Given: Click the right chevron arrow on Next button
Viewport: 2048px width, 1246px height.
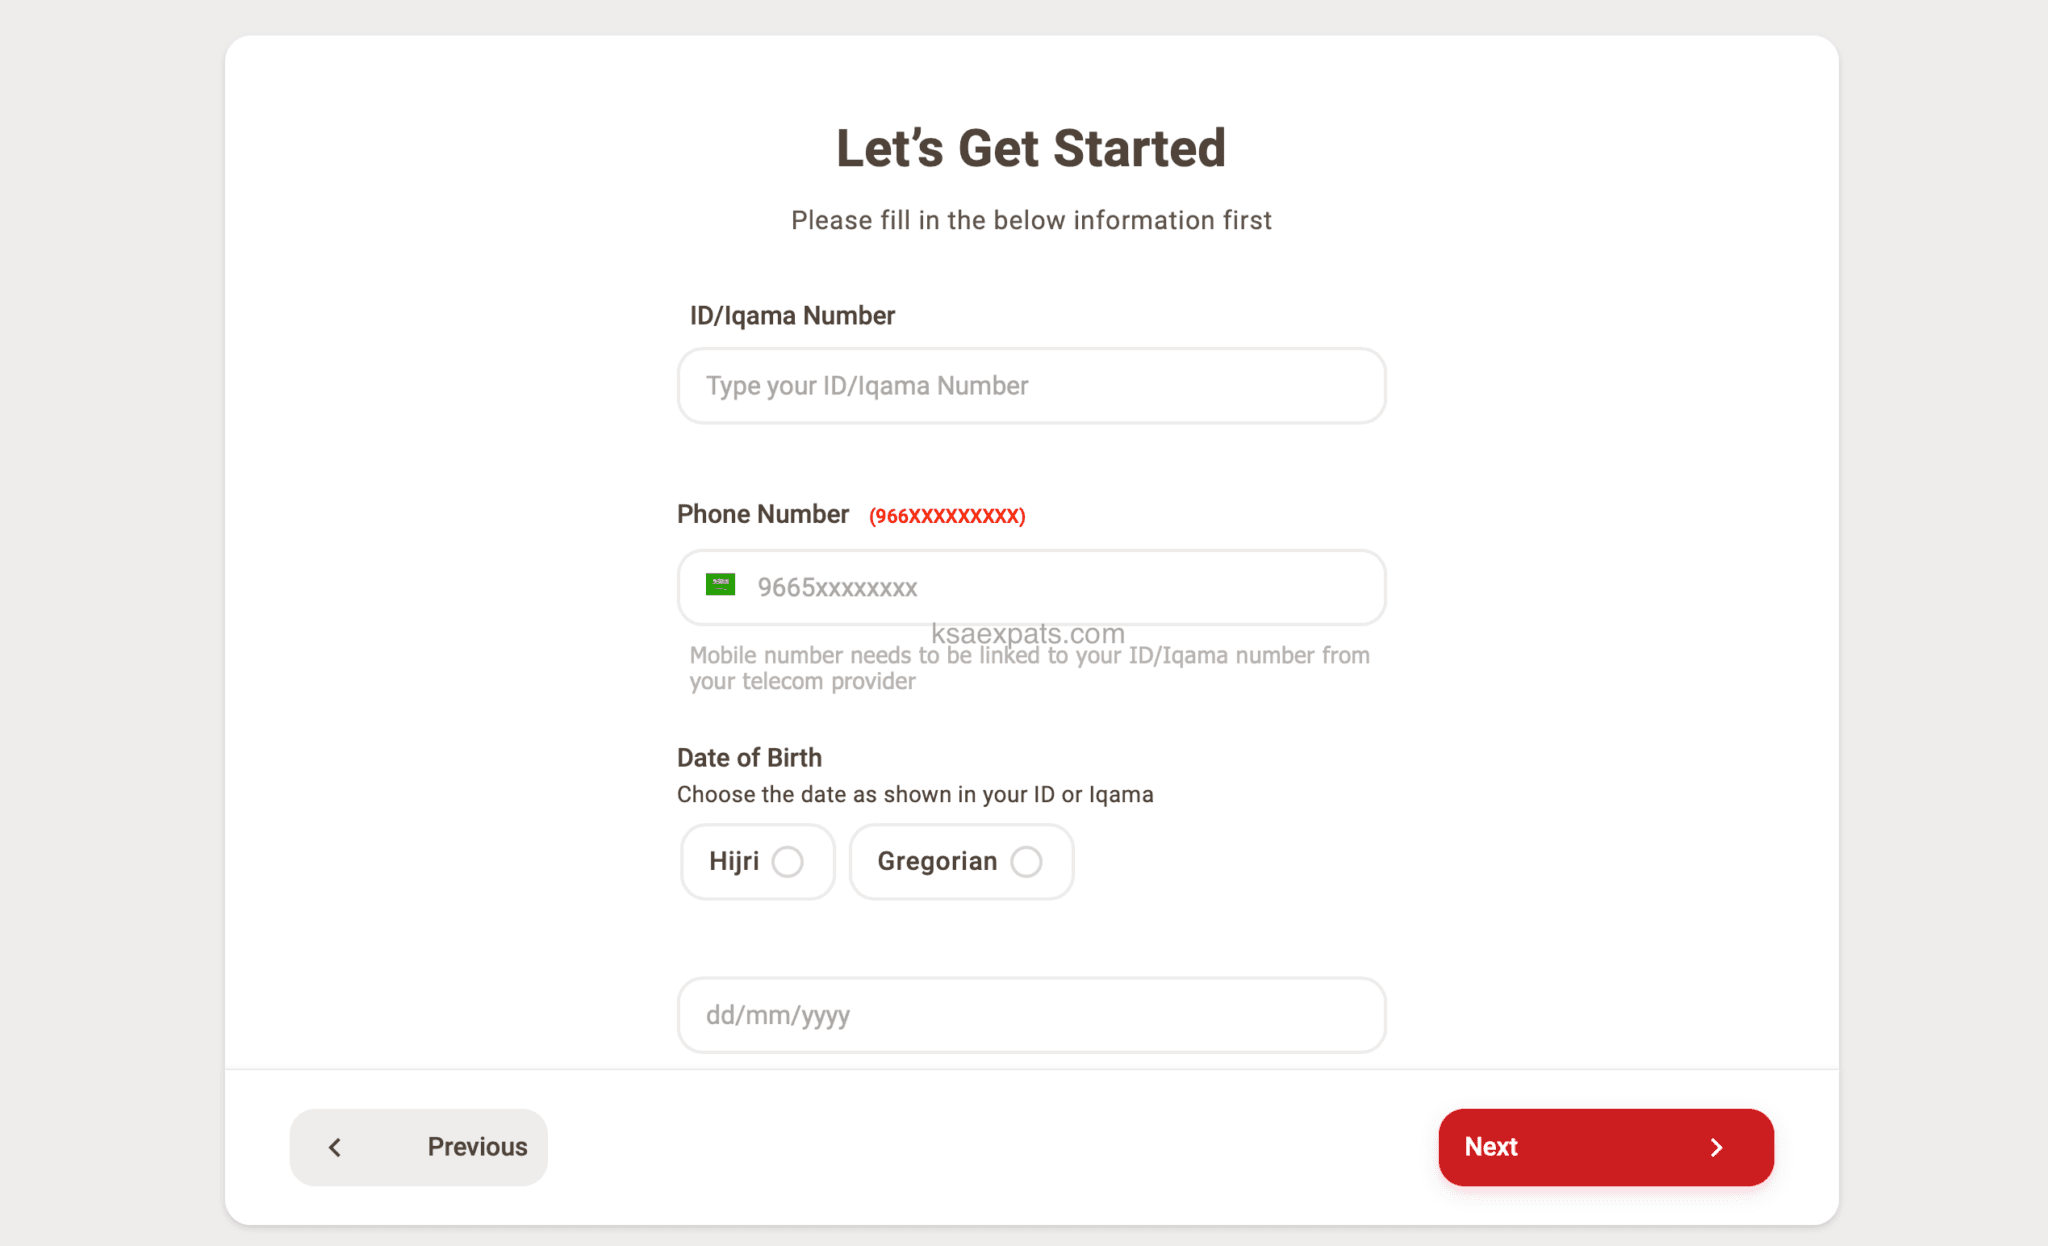Looking at the screenshot, I should coord(1717,1147).
